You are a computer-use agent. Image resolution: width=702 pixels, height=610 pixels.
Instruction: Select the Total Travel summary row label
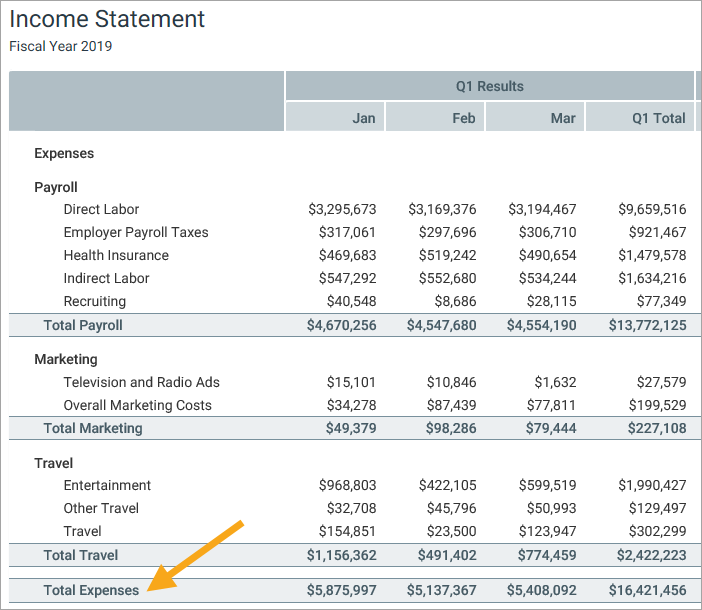81,555
